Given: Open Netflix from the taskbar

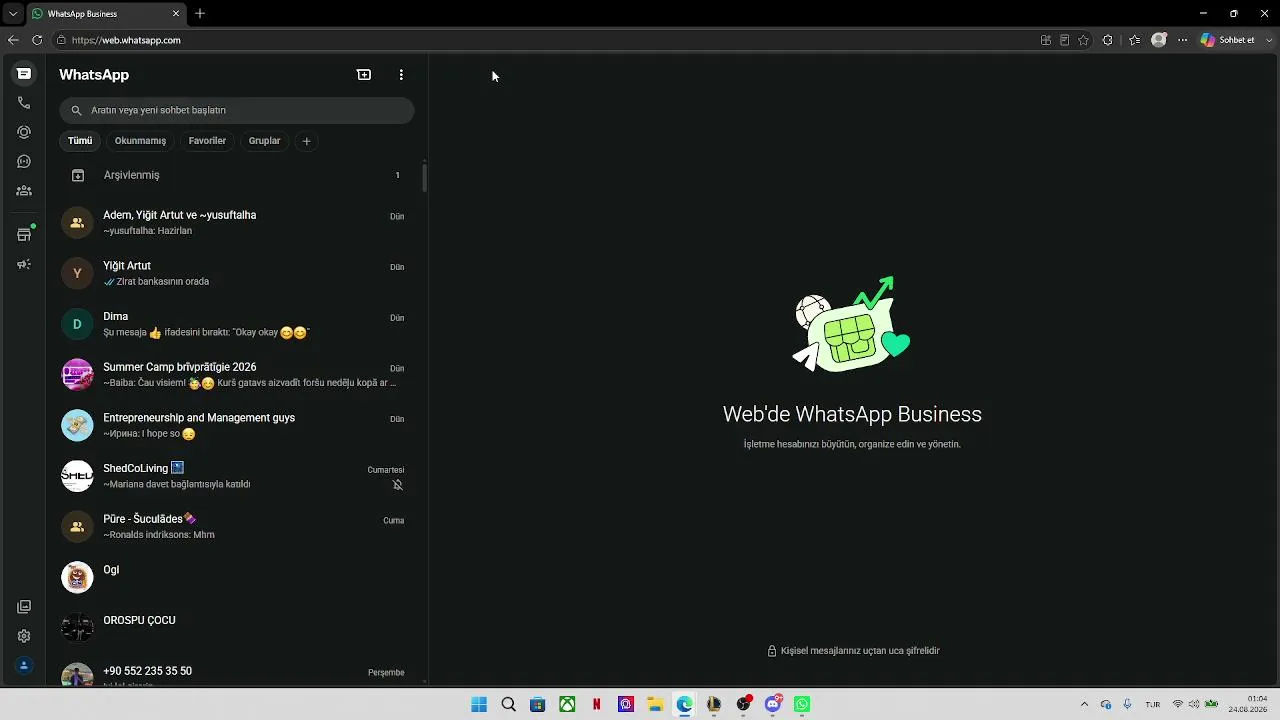Looking at the screenshot, I should 597,704.
